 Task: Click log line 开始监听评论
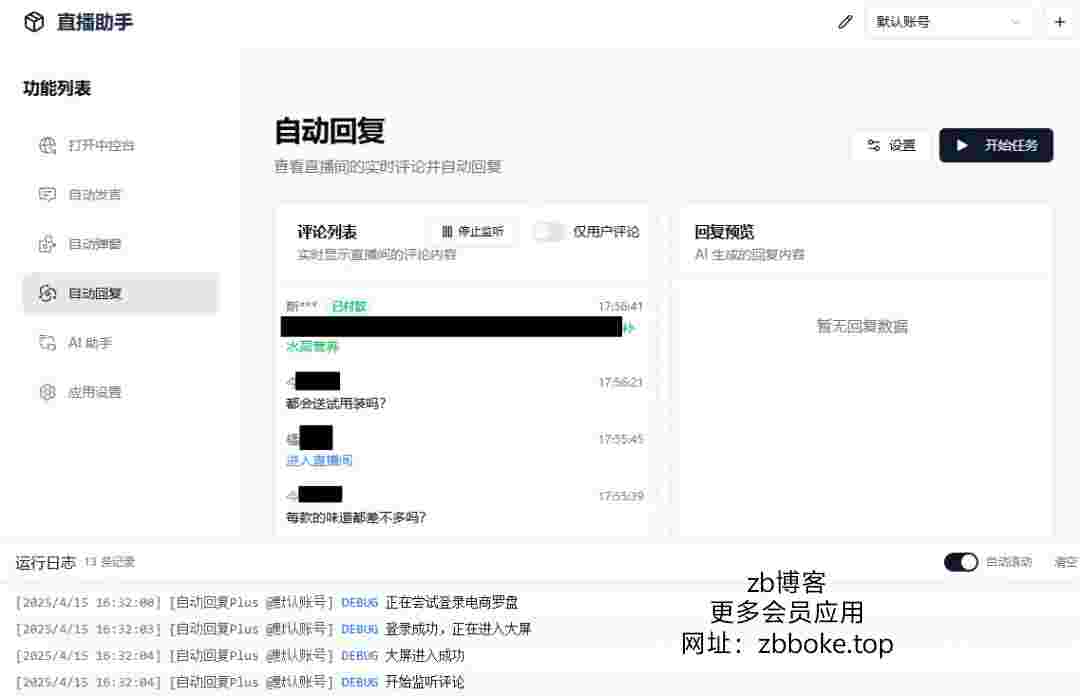424,682
